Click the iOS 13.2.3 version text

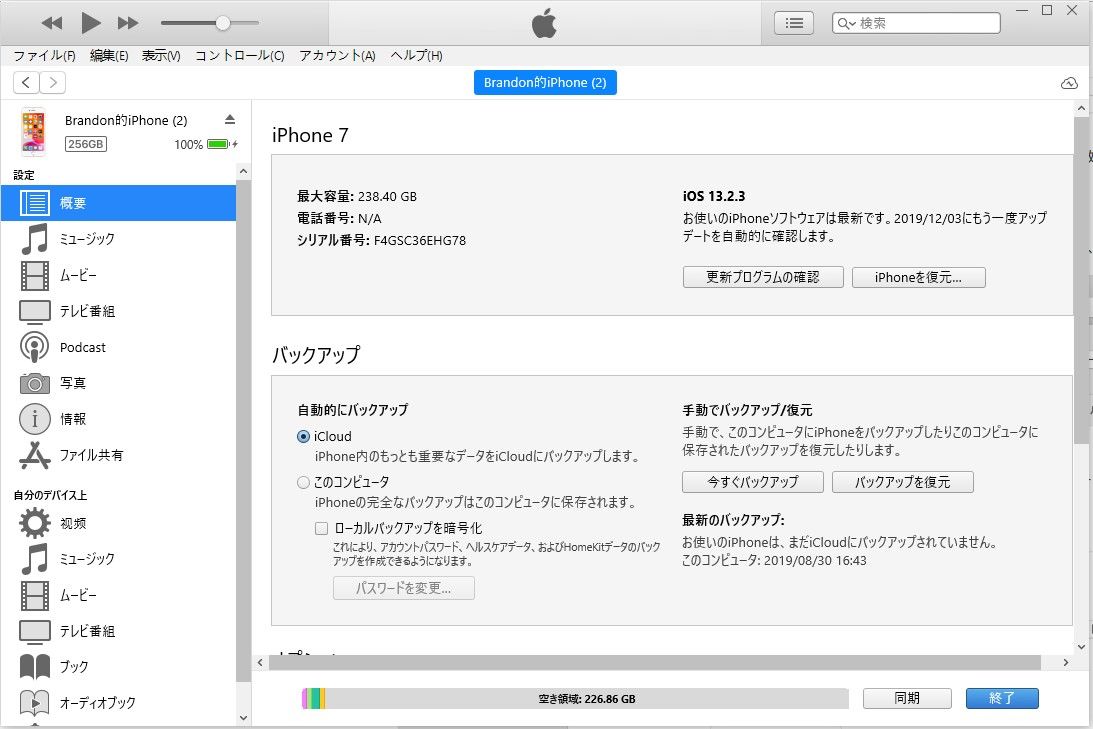[x=714, y=197]
